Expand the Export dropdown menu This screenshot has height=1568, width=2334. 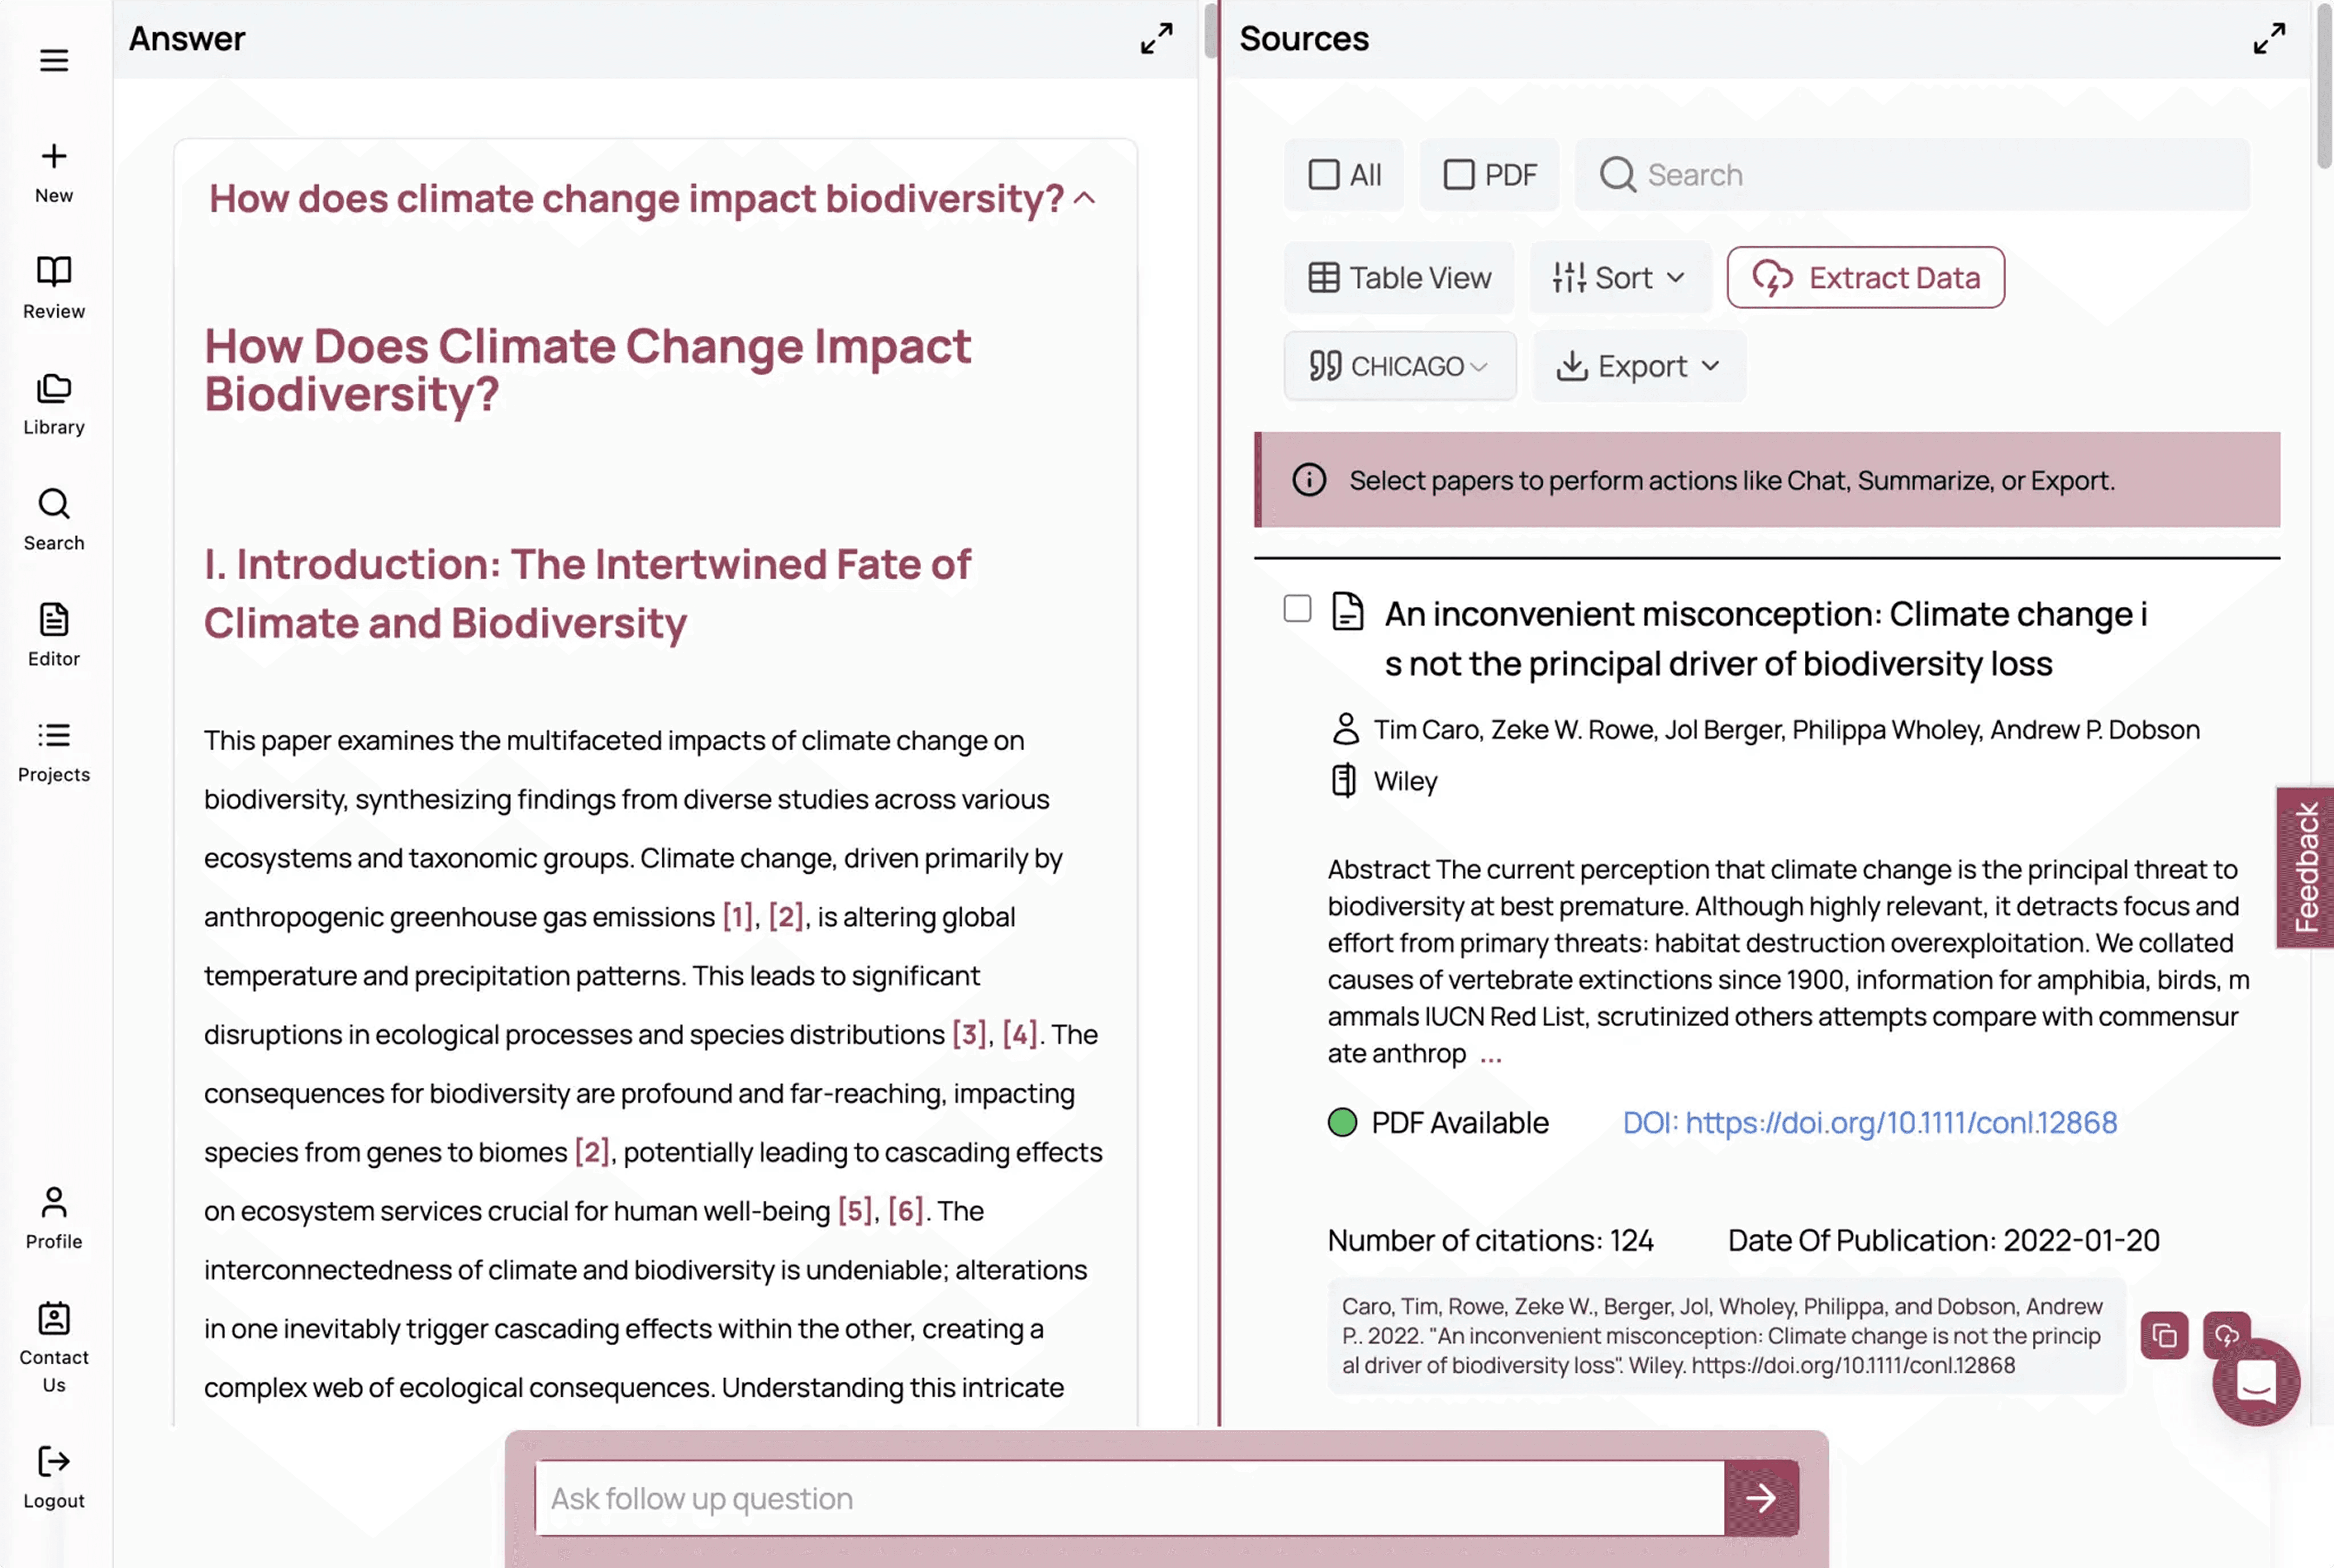tap(1638, 366)
